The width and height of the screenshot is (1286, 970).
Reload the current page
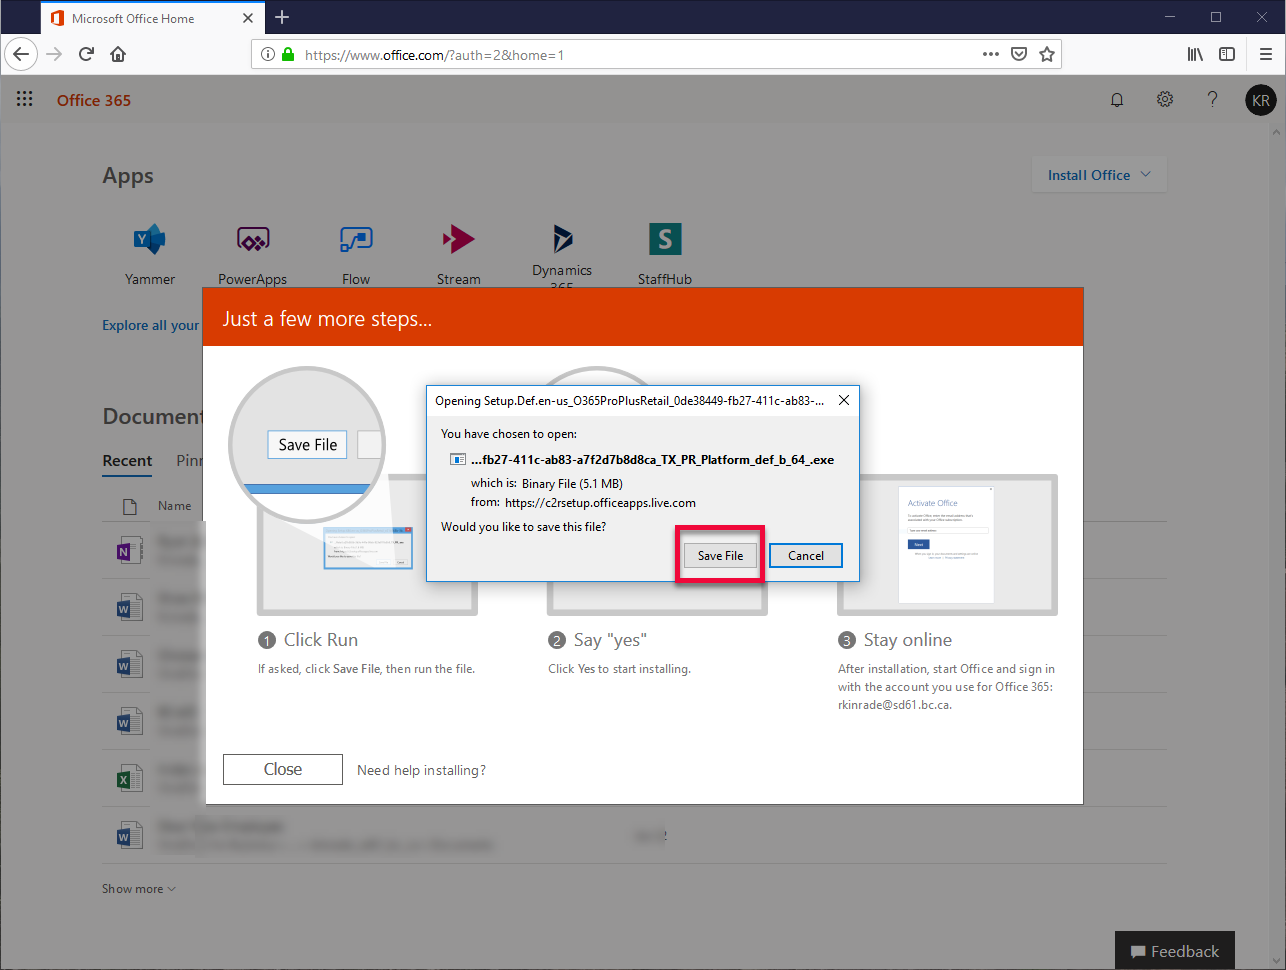[87, 54]
